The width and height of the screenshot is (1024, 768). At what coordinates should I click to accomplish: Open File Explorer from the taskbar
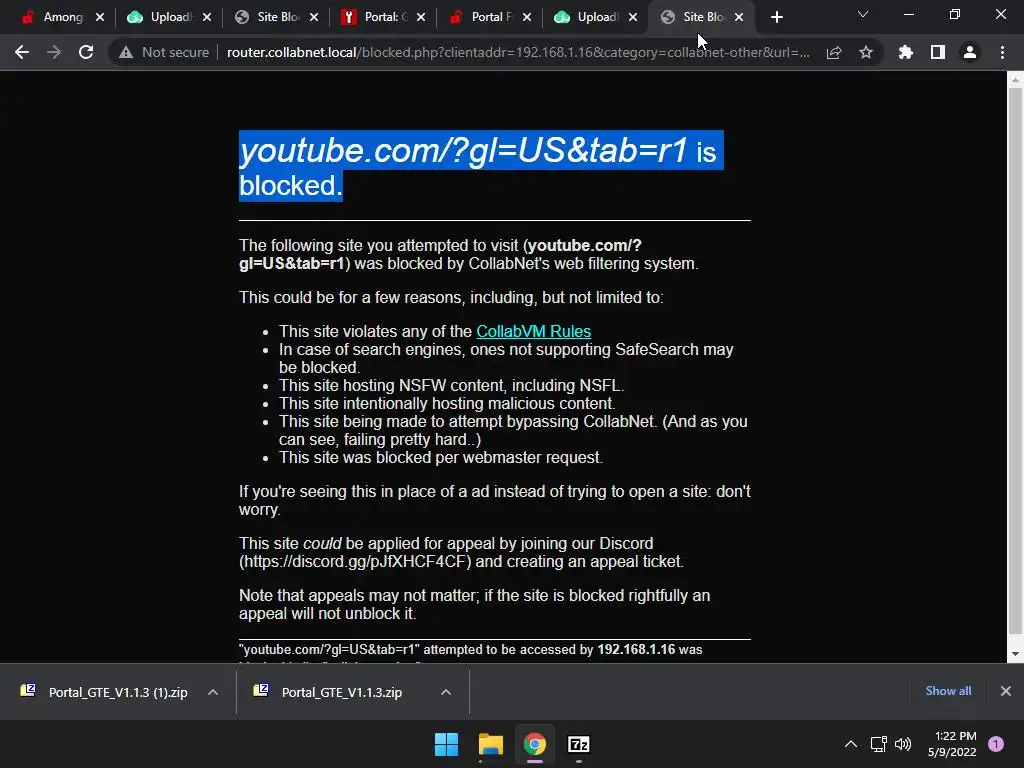pyautogui.click(x=490, y=744)
